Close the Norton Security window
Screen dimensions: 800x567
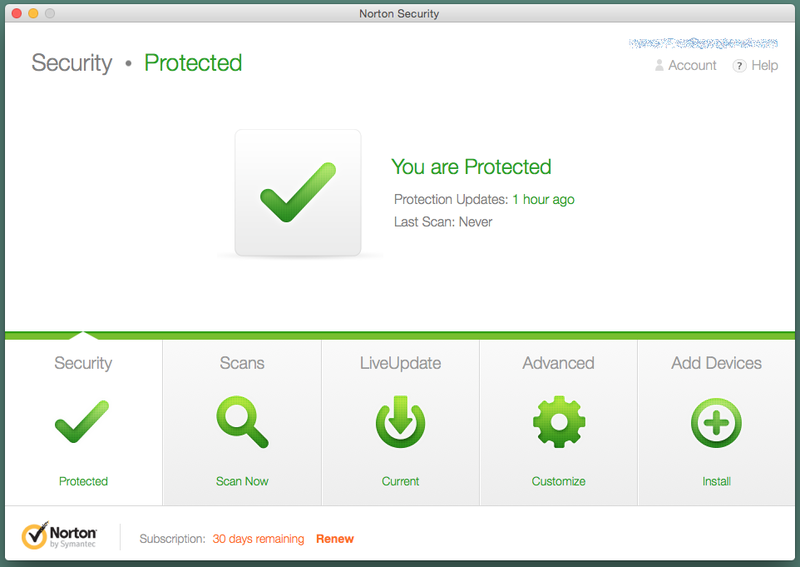17,13
